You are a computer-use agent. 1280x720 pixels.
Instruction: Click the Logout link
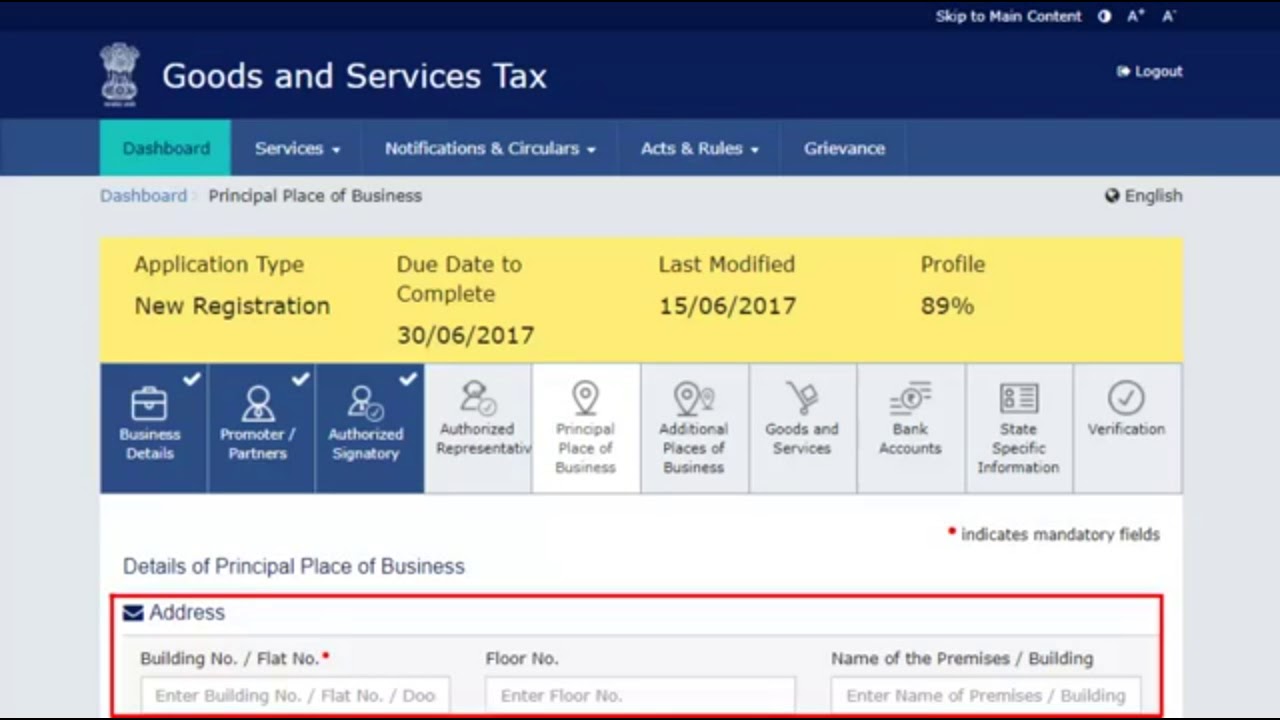[1150, 71]
